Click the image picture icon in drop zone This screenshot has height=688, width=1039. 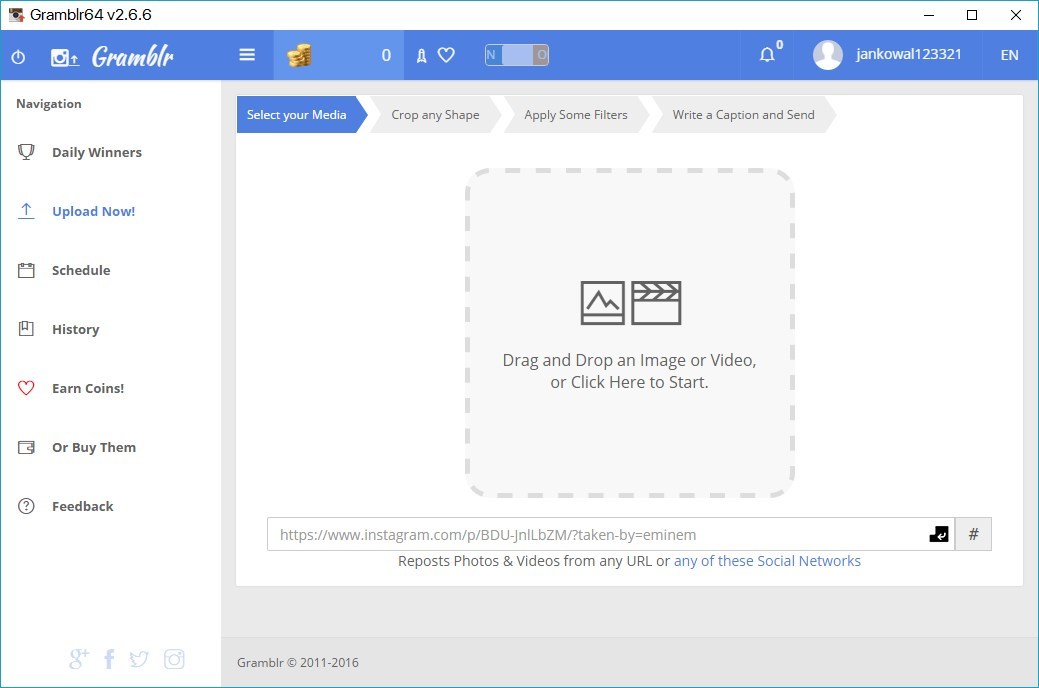(602, 303)
